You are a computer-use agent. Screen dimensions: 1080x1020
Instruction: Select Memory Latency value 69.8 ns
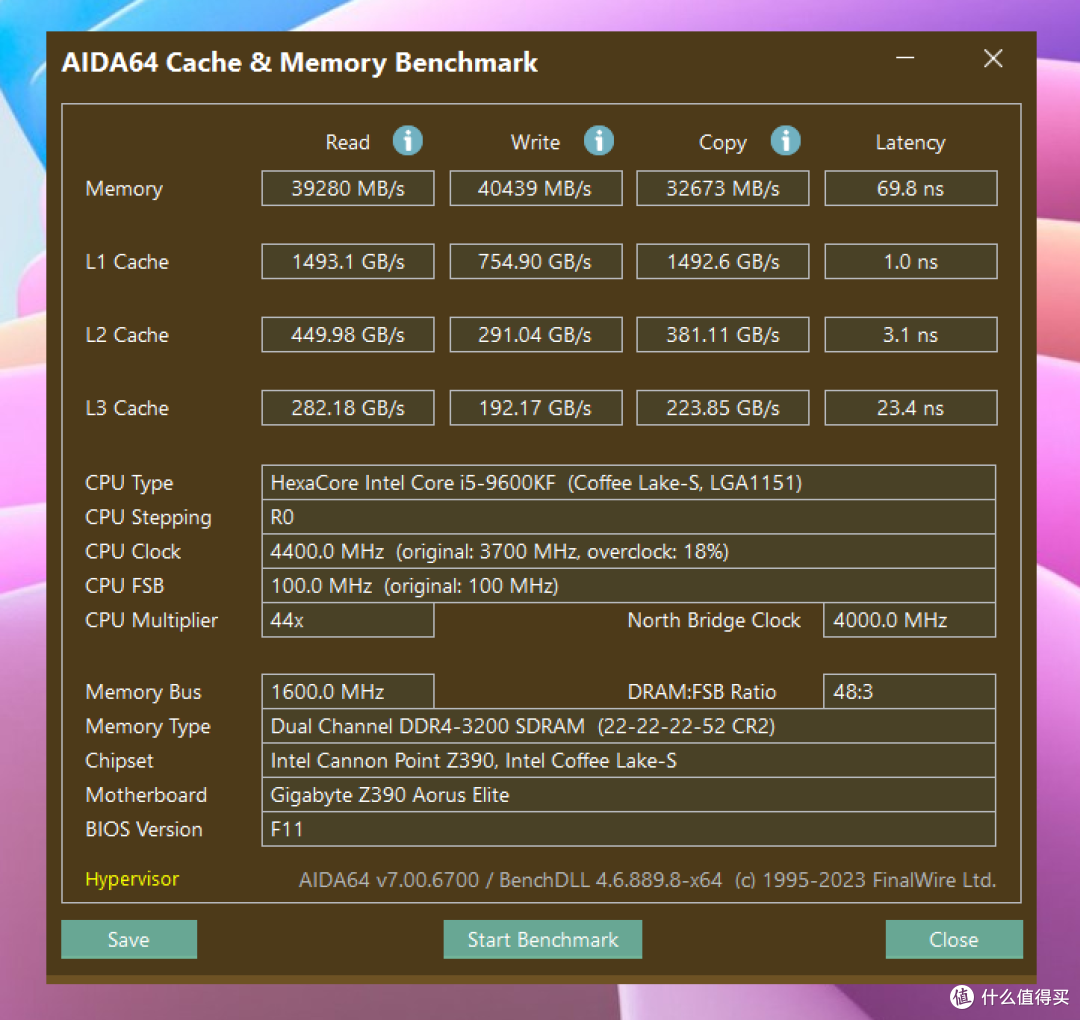[x=911, y=188]
